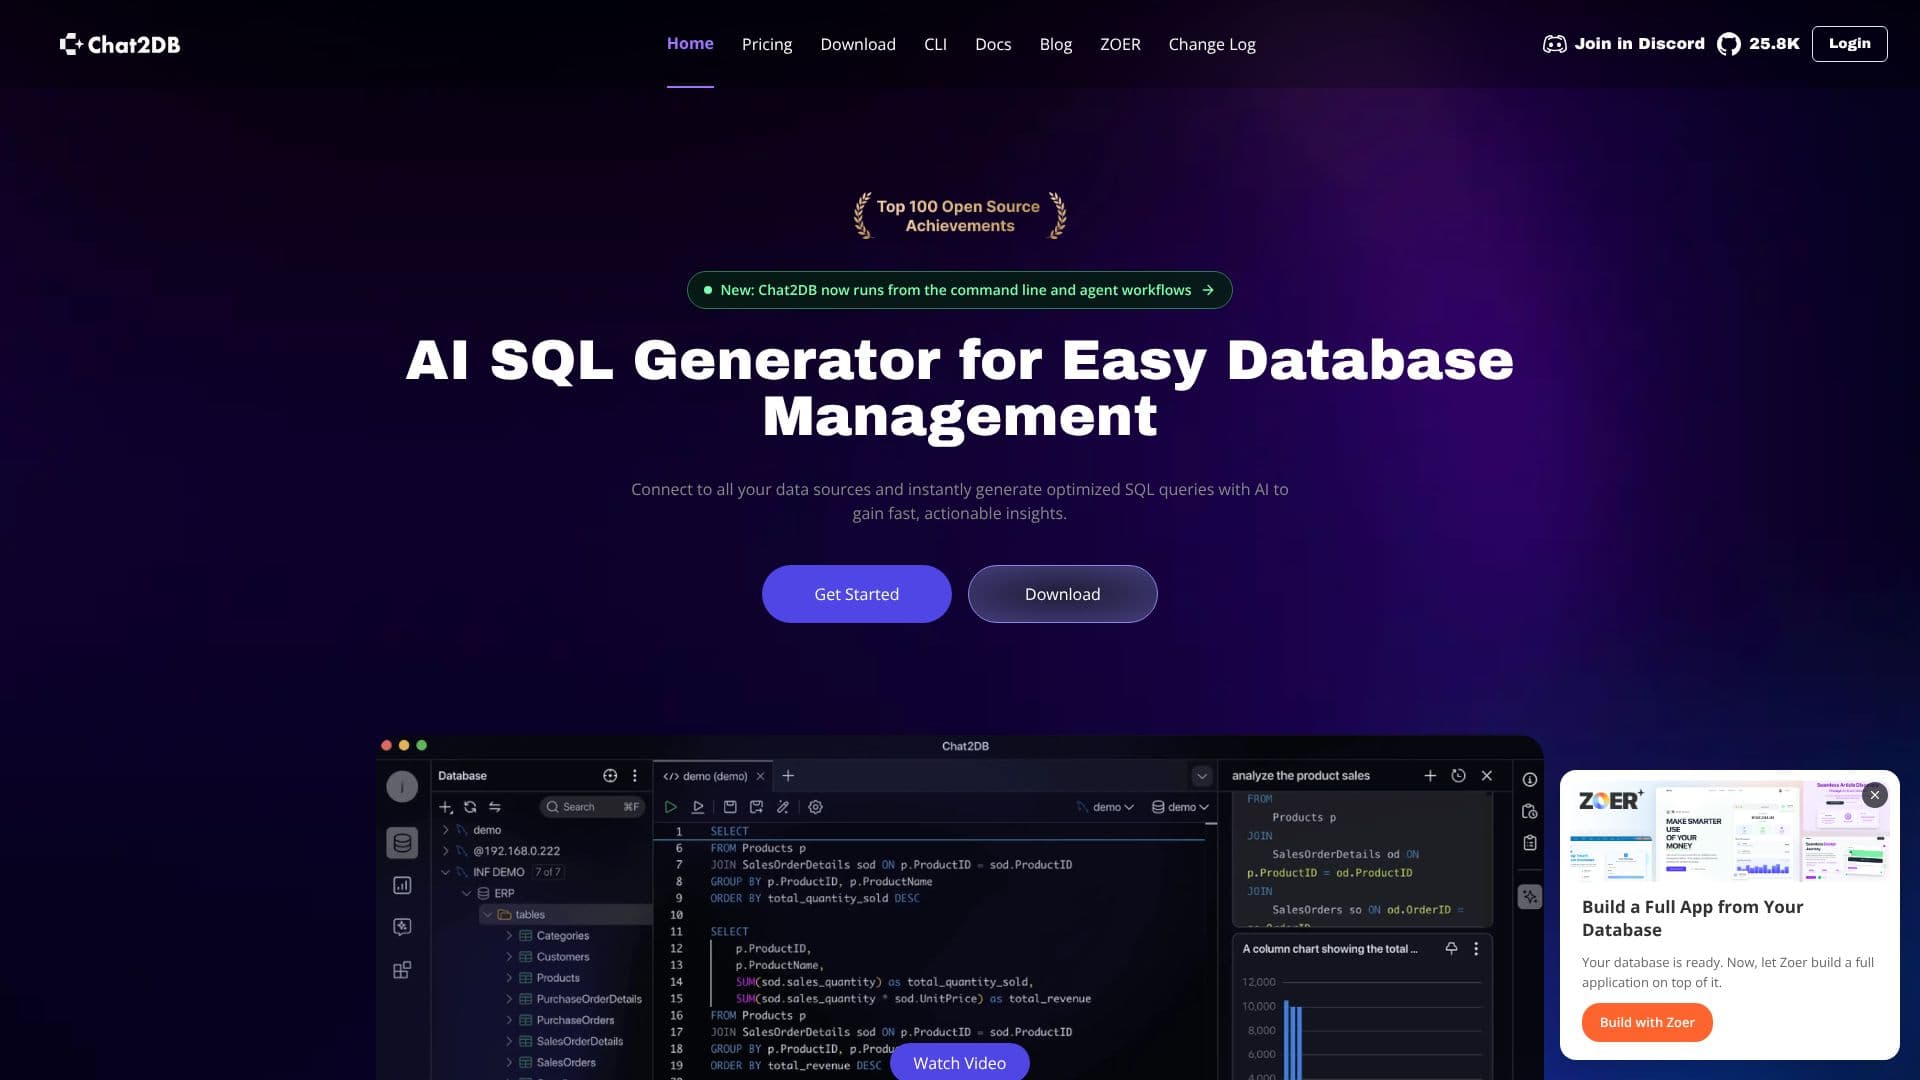Screen dimensions: 1920x1080
Task: Collapse the INF DEMO connection
Action: click(x=446, y=872)
